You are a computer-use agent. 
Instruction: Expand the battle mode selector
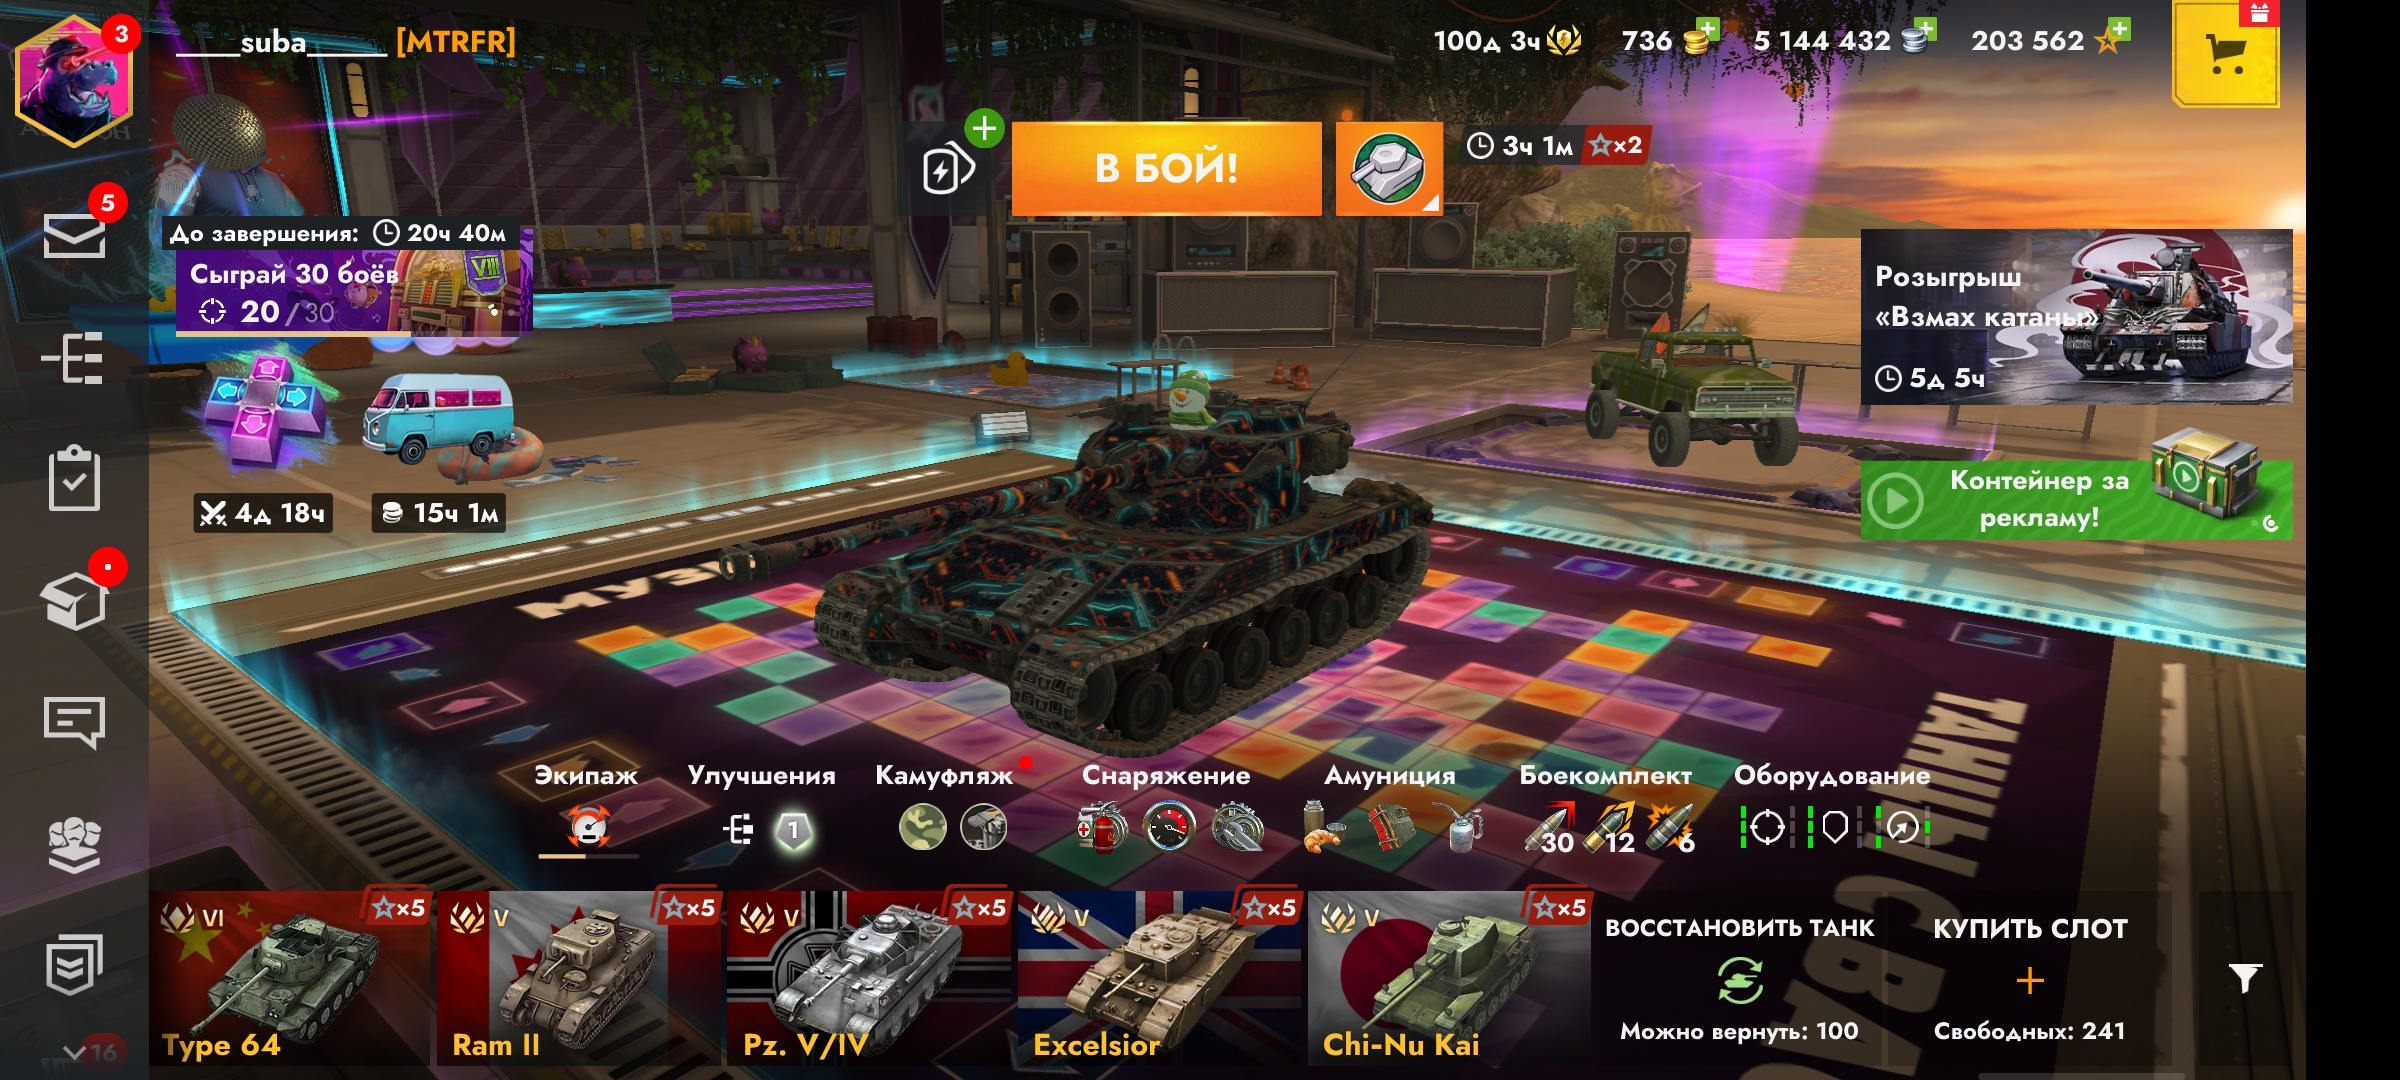point(1389,169)
